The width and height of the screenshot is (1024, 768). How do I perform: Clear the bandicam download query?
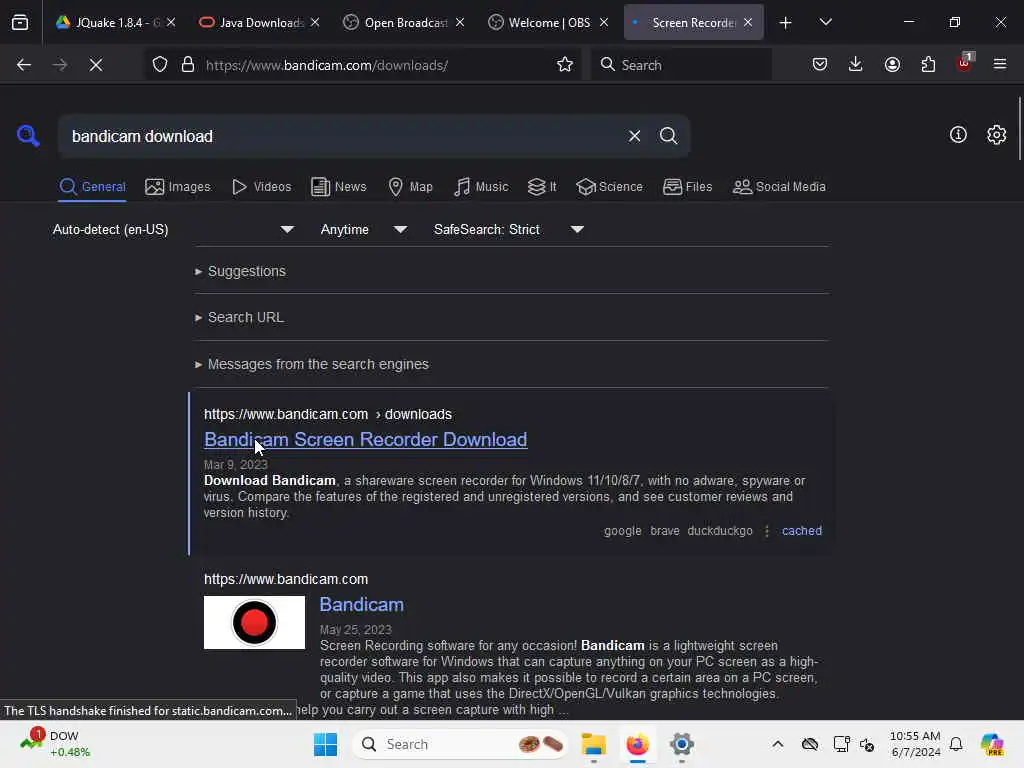(634, 136)
